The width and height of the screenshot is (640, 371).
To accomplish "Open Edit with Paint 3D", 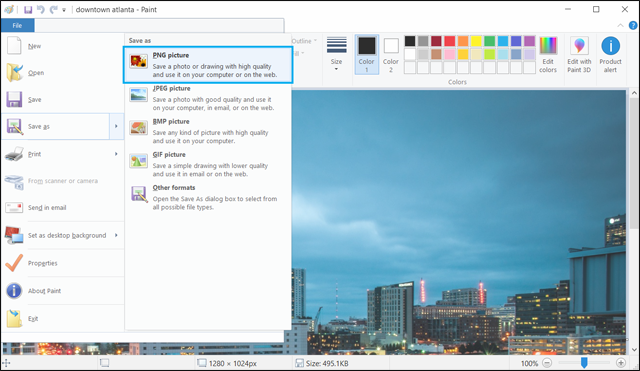I will (579, 55).
